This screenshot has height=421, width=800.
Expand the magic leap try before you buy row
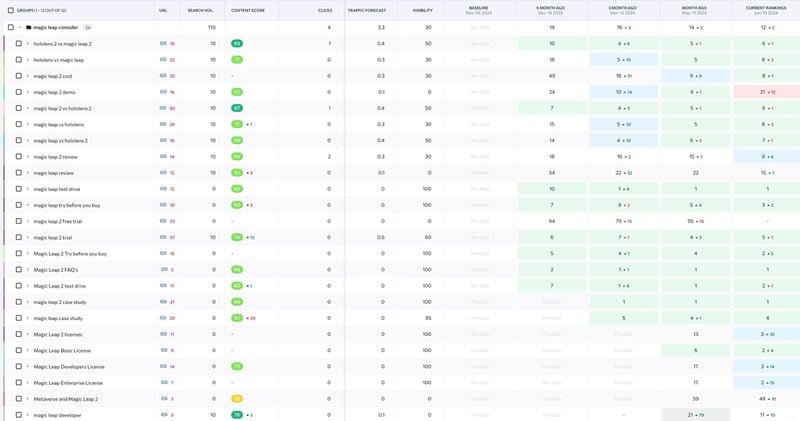pyautogui.click(x=28, y=205)
